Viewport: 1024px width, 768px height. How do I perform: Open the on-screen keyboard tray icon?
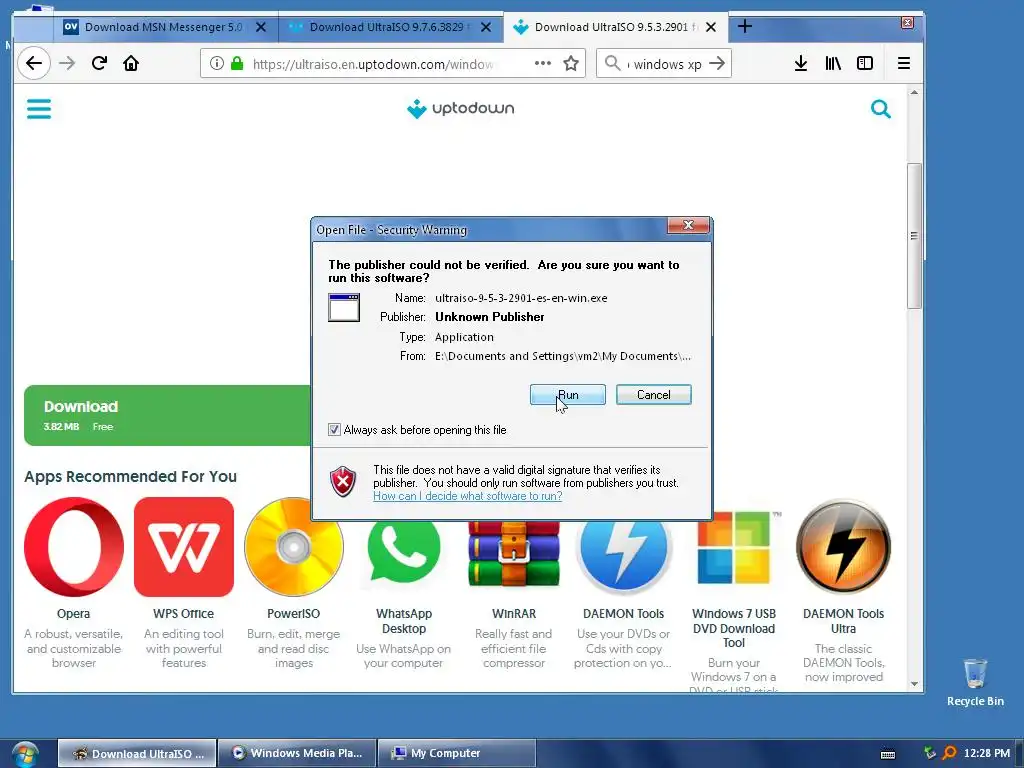(x=888, y=754)
